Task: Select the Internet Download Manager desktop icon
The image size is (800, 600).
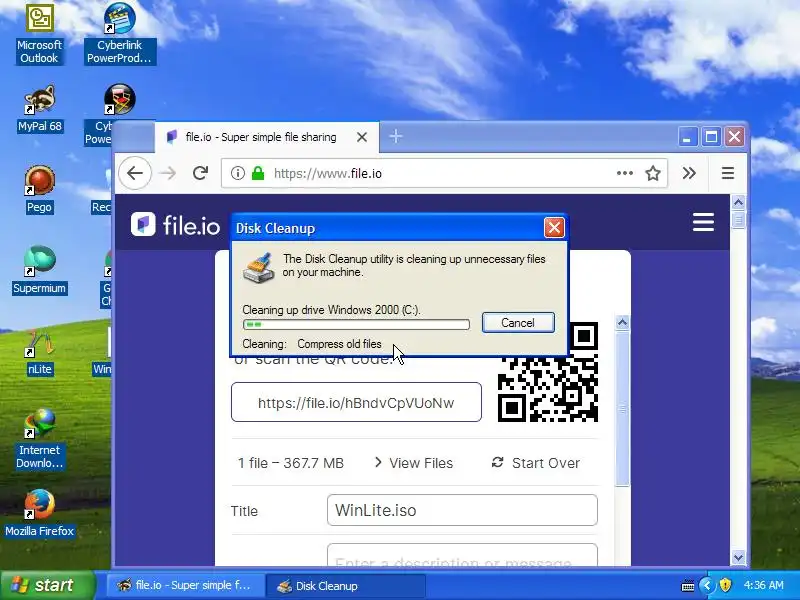Action: click(39, 439)
